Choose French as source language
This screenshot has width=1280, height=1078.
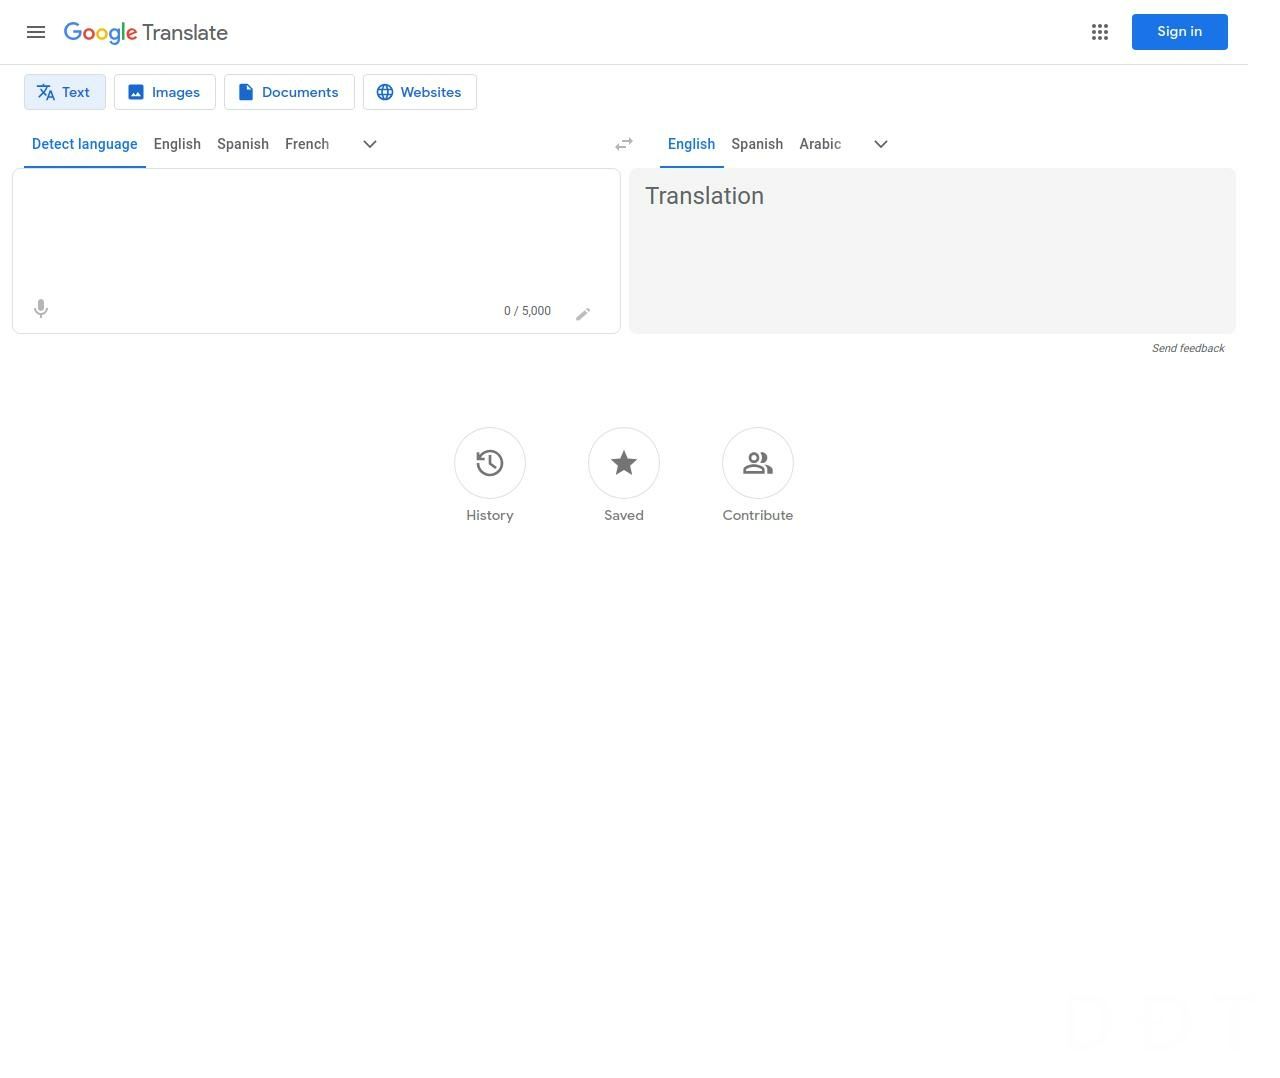(x=307, y=144)
